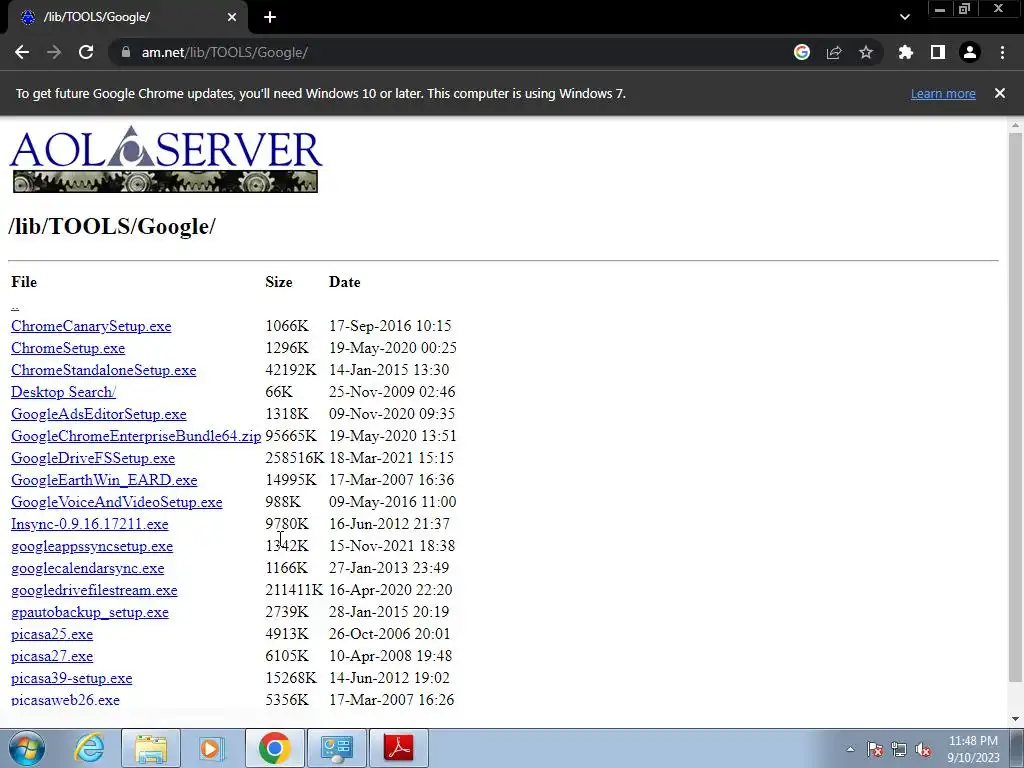
Task: Download gpautobackup_setup.exe
Action: coord(90,613)
